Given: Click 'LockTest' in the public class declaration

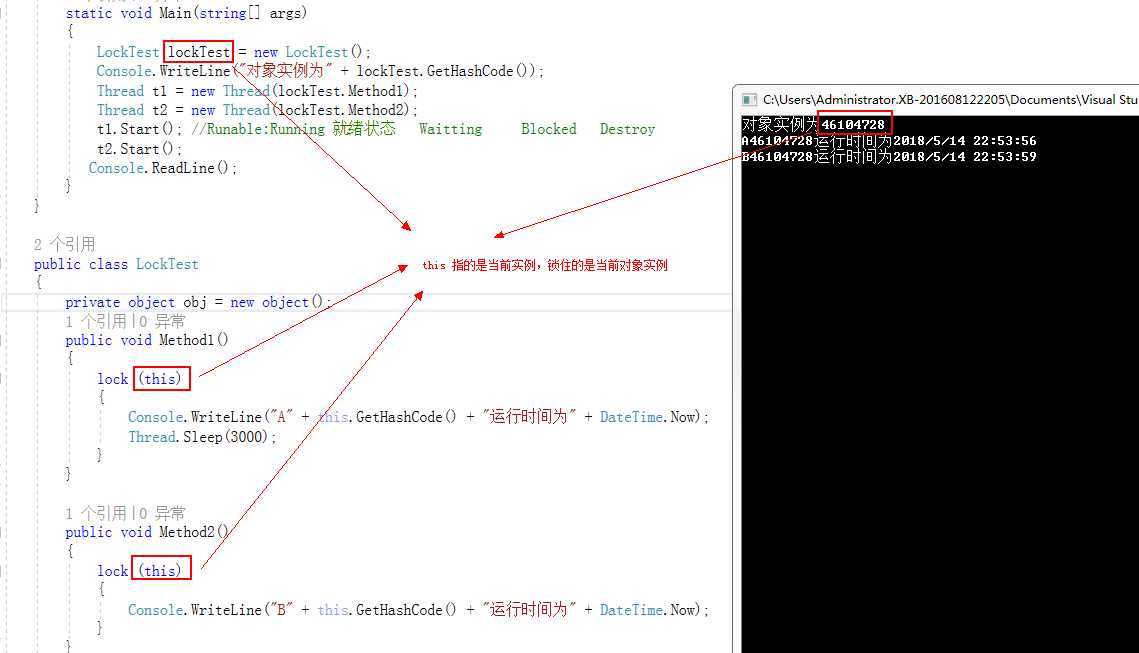Looking at the screenshot, I should tap(167, 264).
